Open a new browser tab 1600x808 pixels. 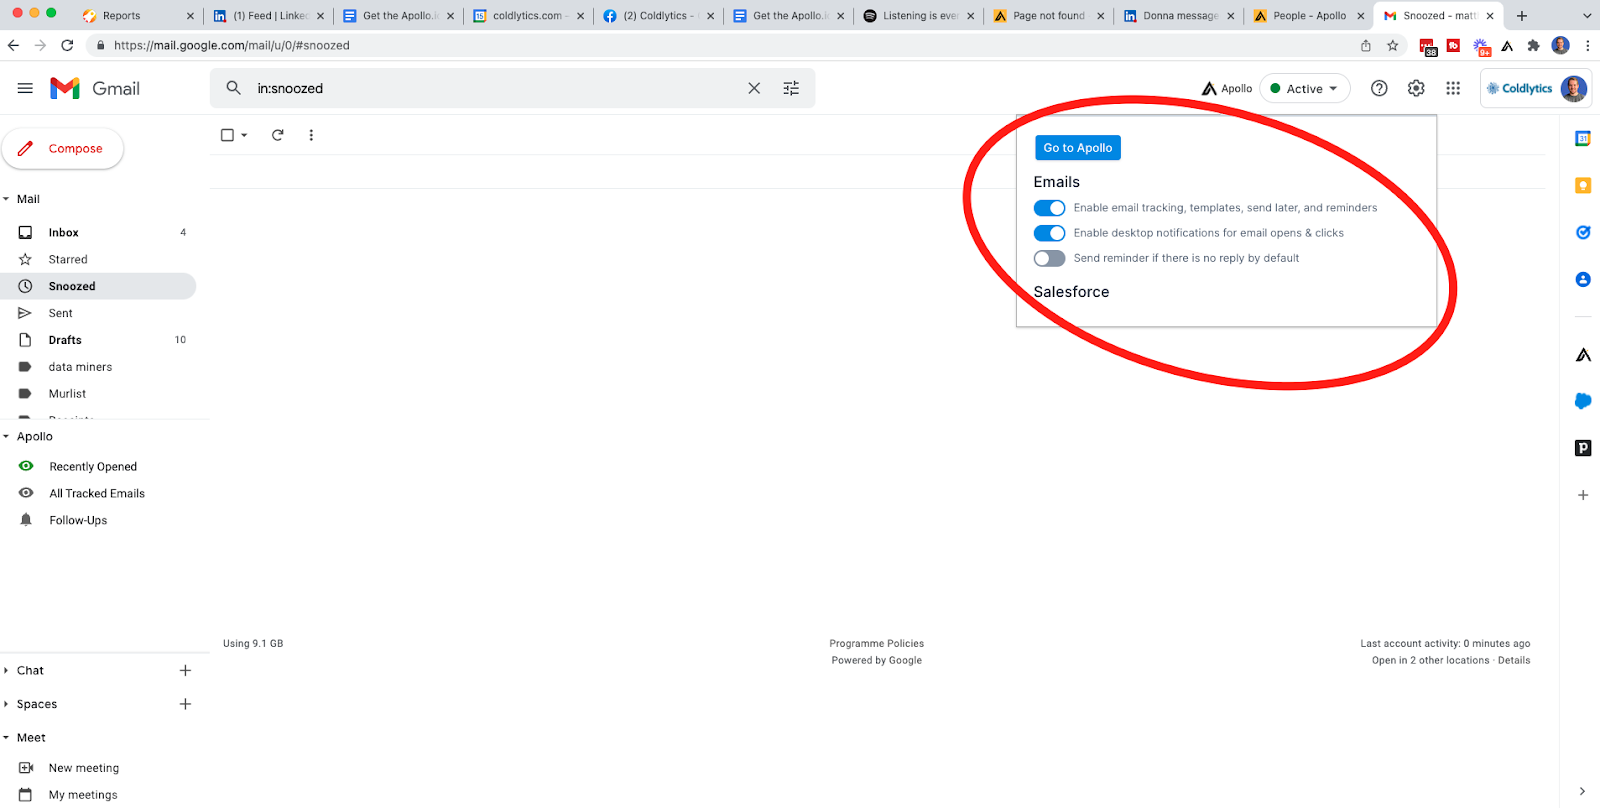tap(1522, 15)
